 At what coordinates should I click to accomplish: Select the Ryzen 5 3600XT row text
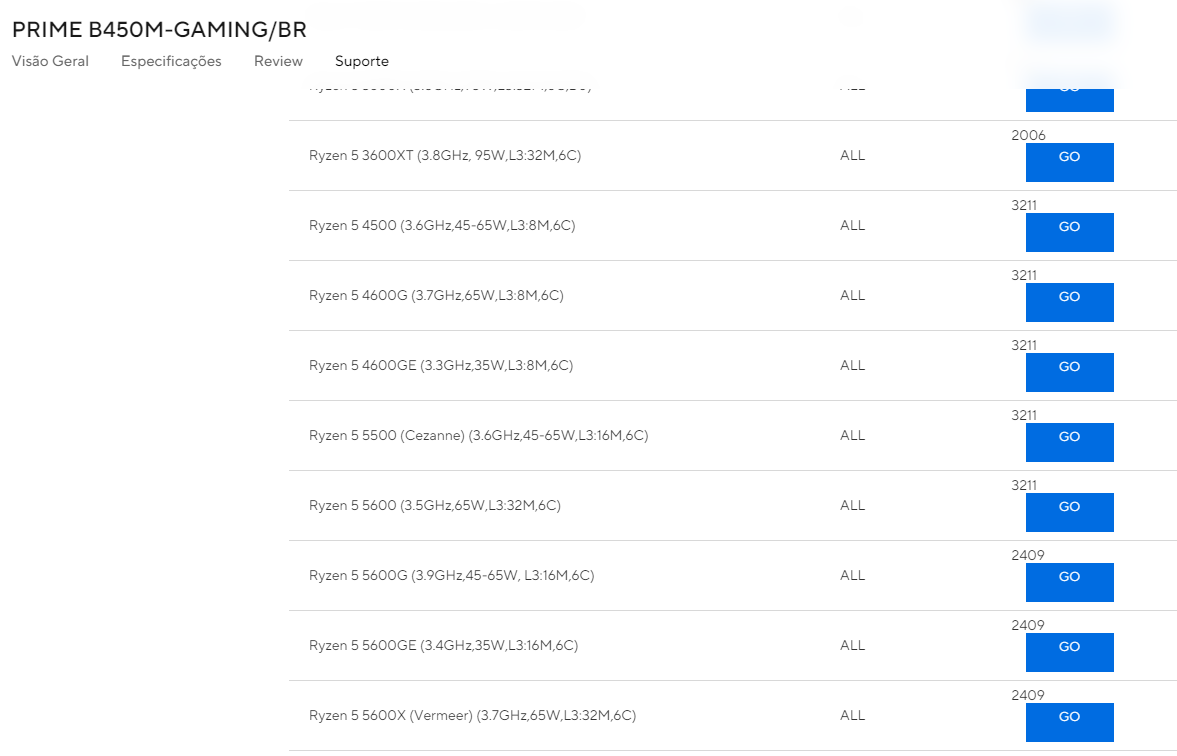coord(445,155)
